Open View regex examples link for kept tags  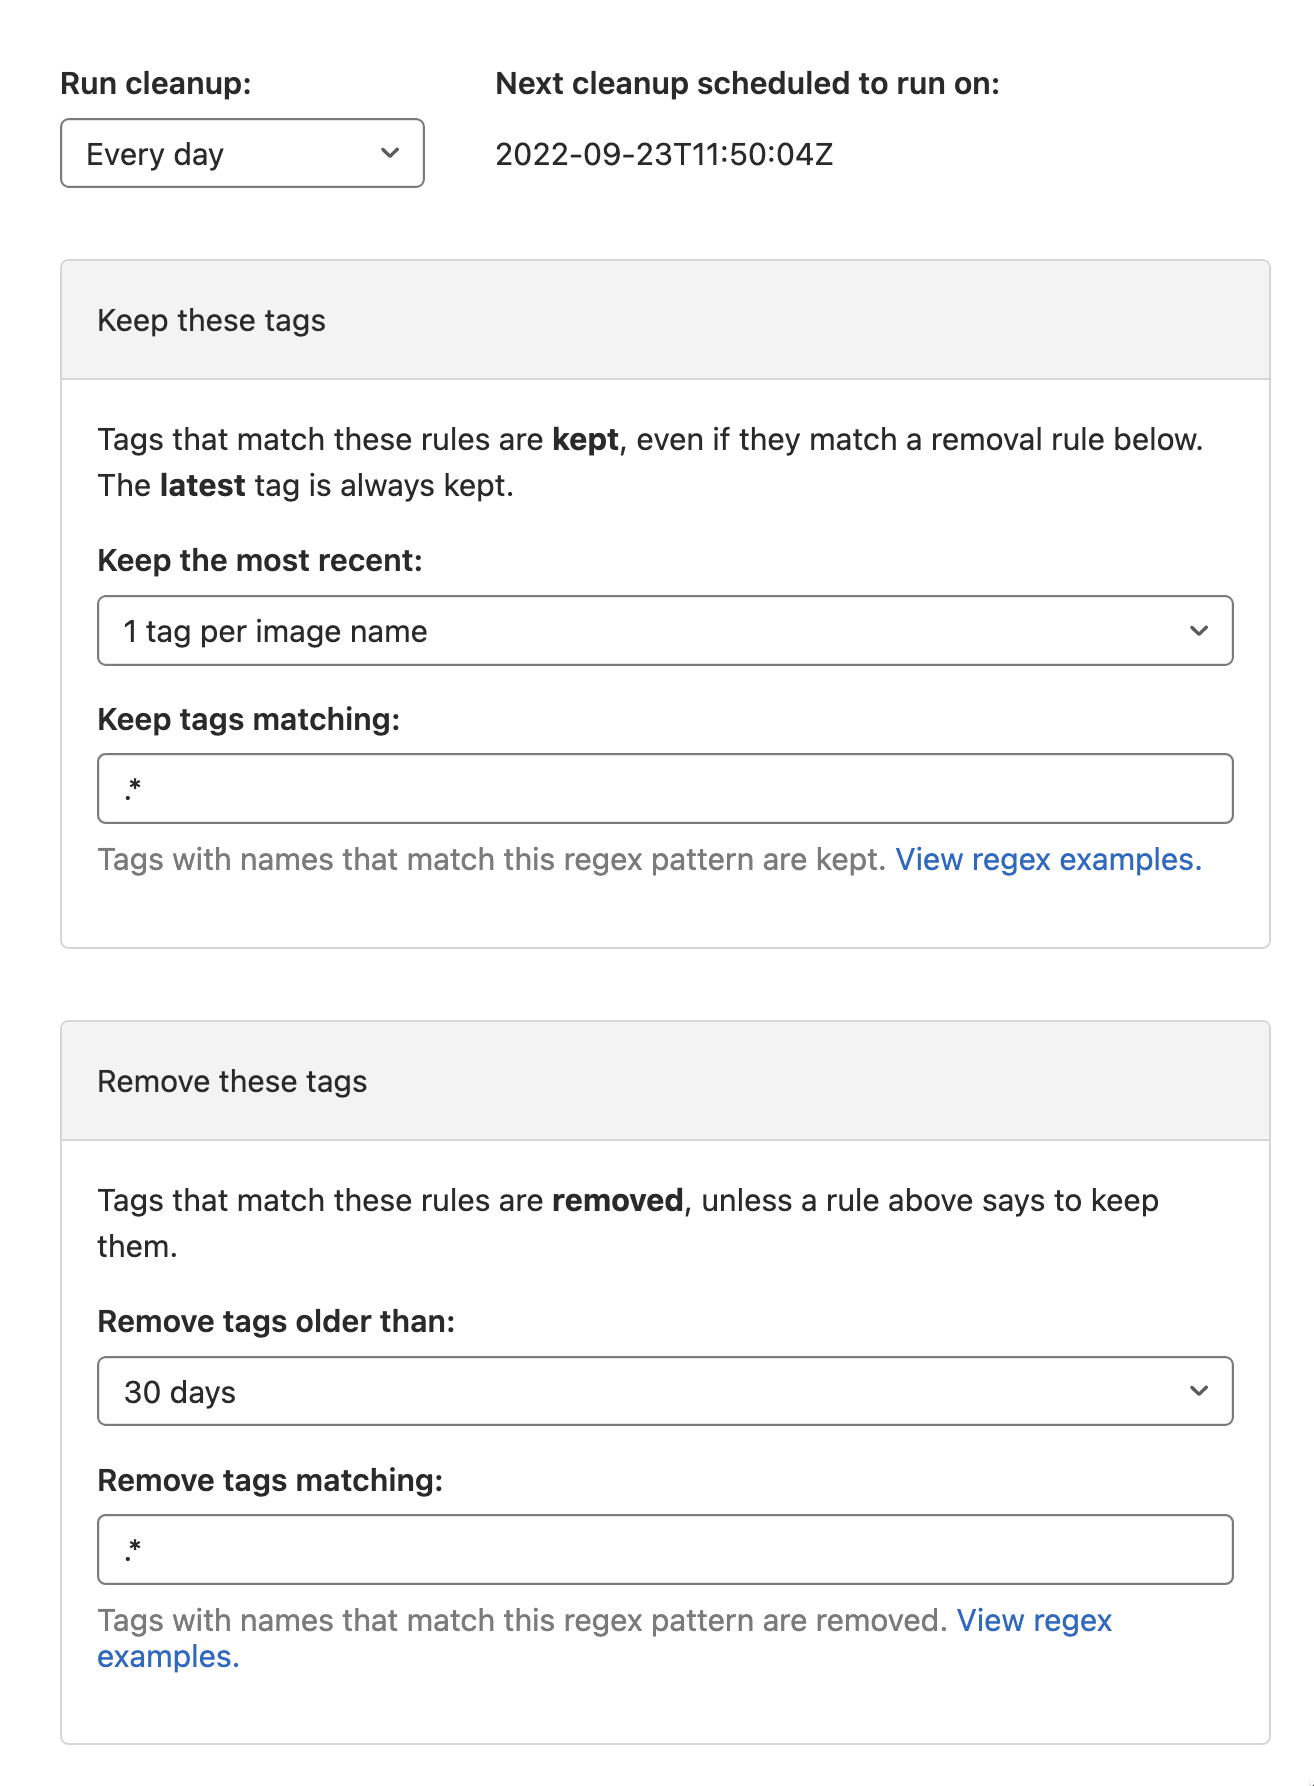pyautogui.click(x=1048, y=860)
